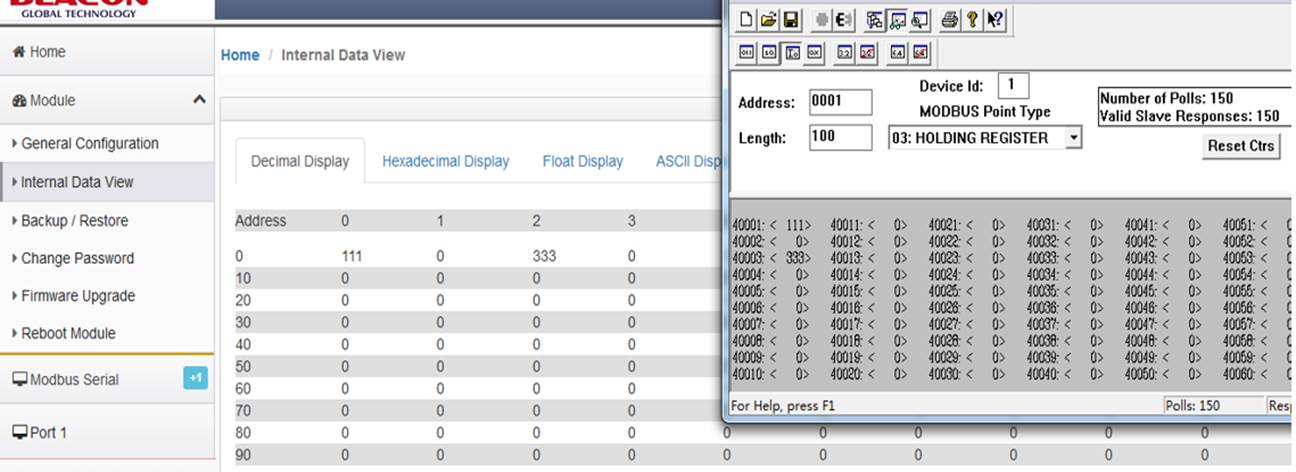Switch to Float Display tab
Image resolution: width=1296 pixels, height=472 pixels.
click(583, 161)
